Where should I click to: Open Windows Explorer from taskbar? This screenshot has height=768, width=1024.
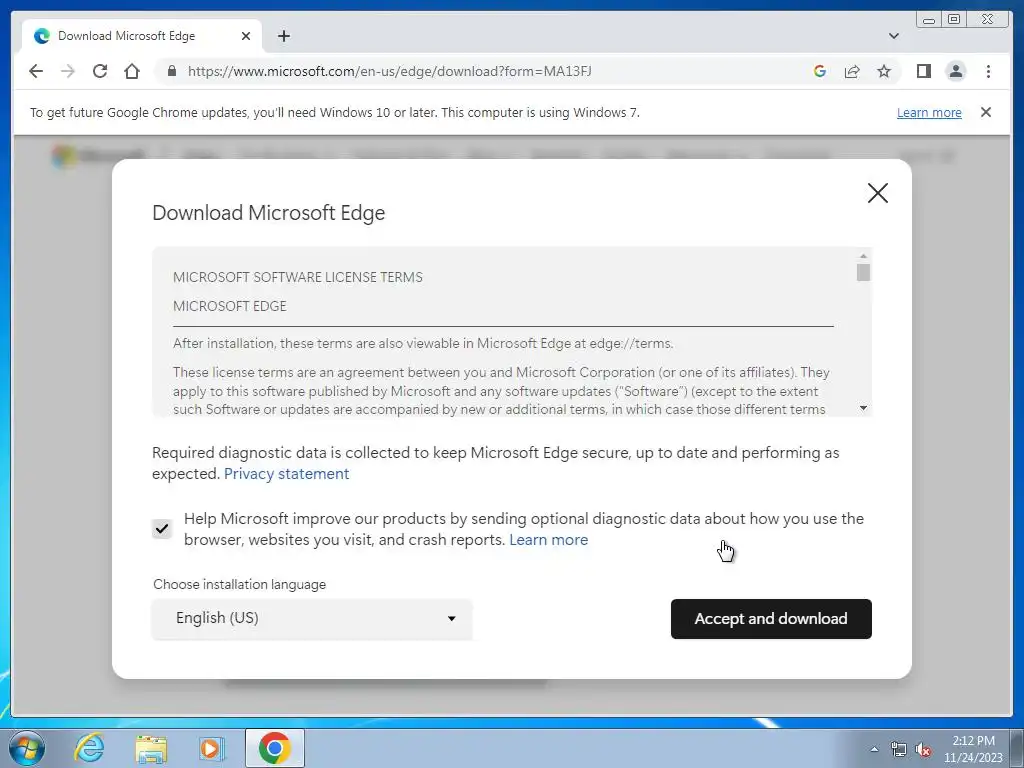point(151,749)
